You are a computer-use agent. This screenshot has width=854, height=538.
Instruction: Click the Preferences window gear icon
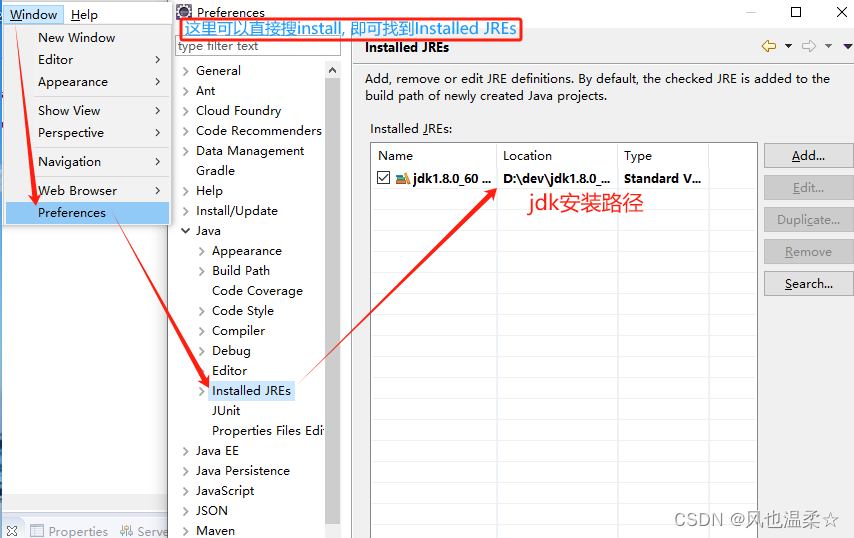tap(184, 11)
